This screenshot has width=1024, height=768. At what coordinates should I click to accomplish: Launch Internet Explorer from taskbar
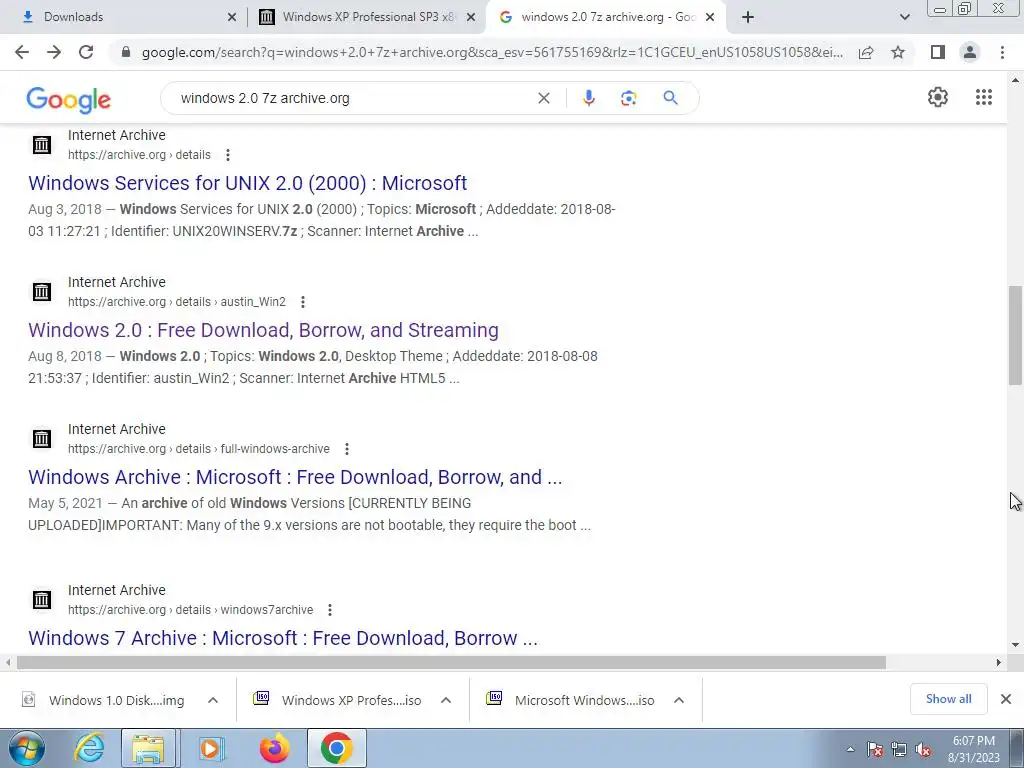click(x=89, y=748)
